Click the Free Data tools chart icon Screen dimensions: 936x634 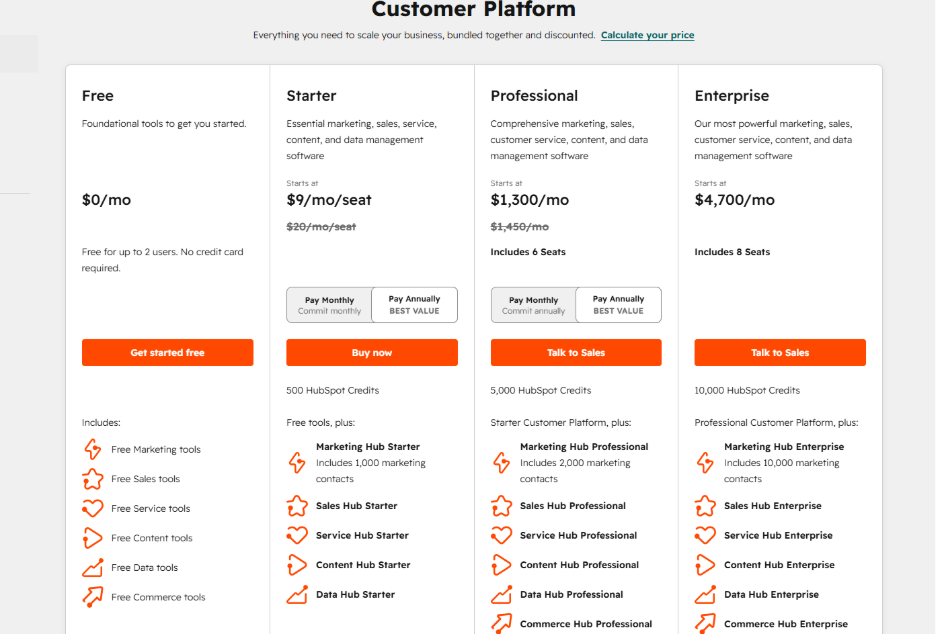tap(93, 568)
